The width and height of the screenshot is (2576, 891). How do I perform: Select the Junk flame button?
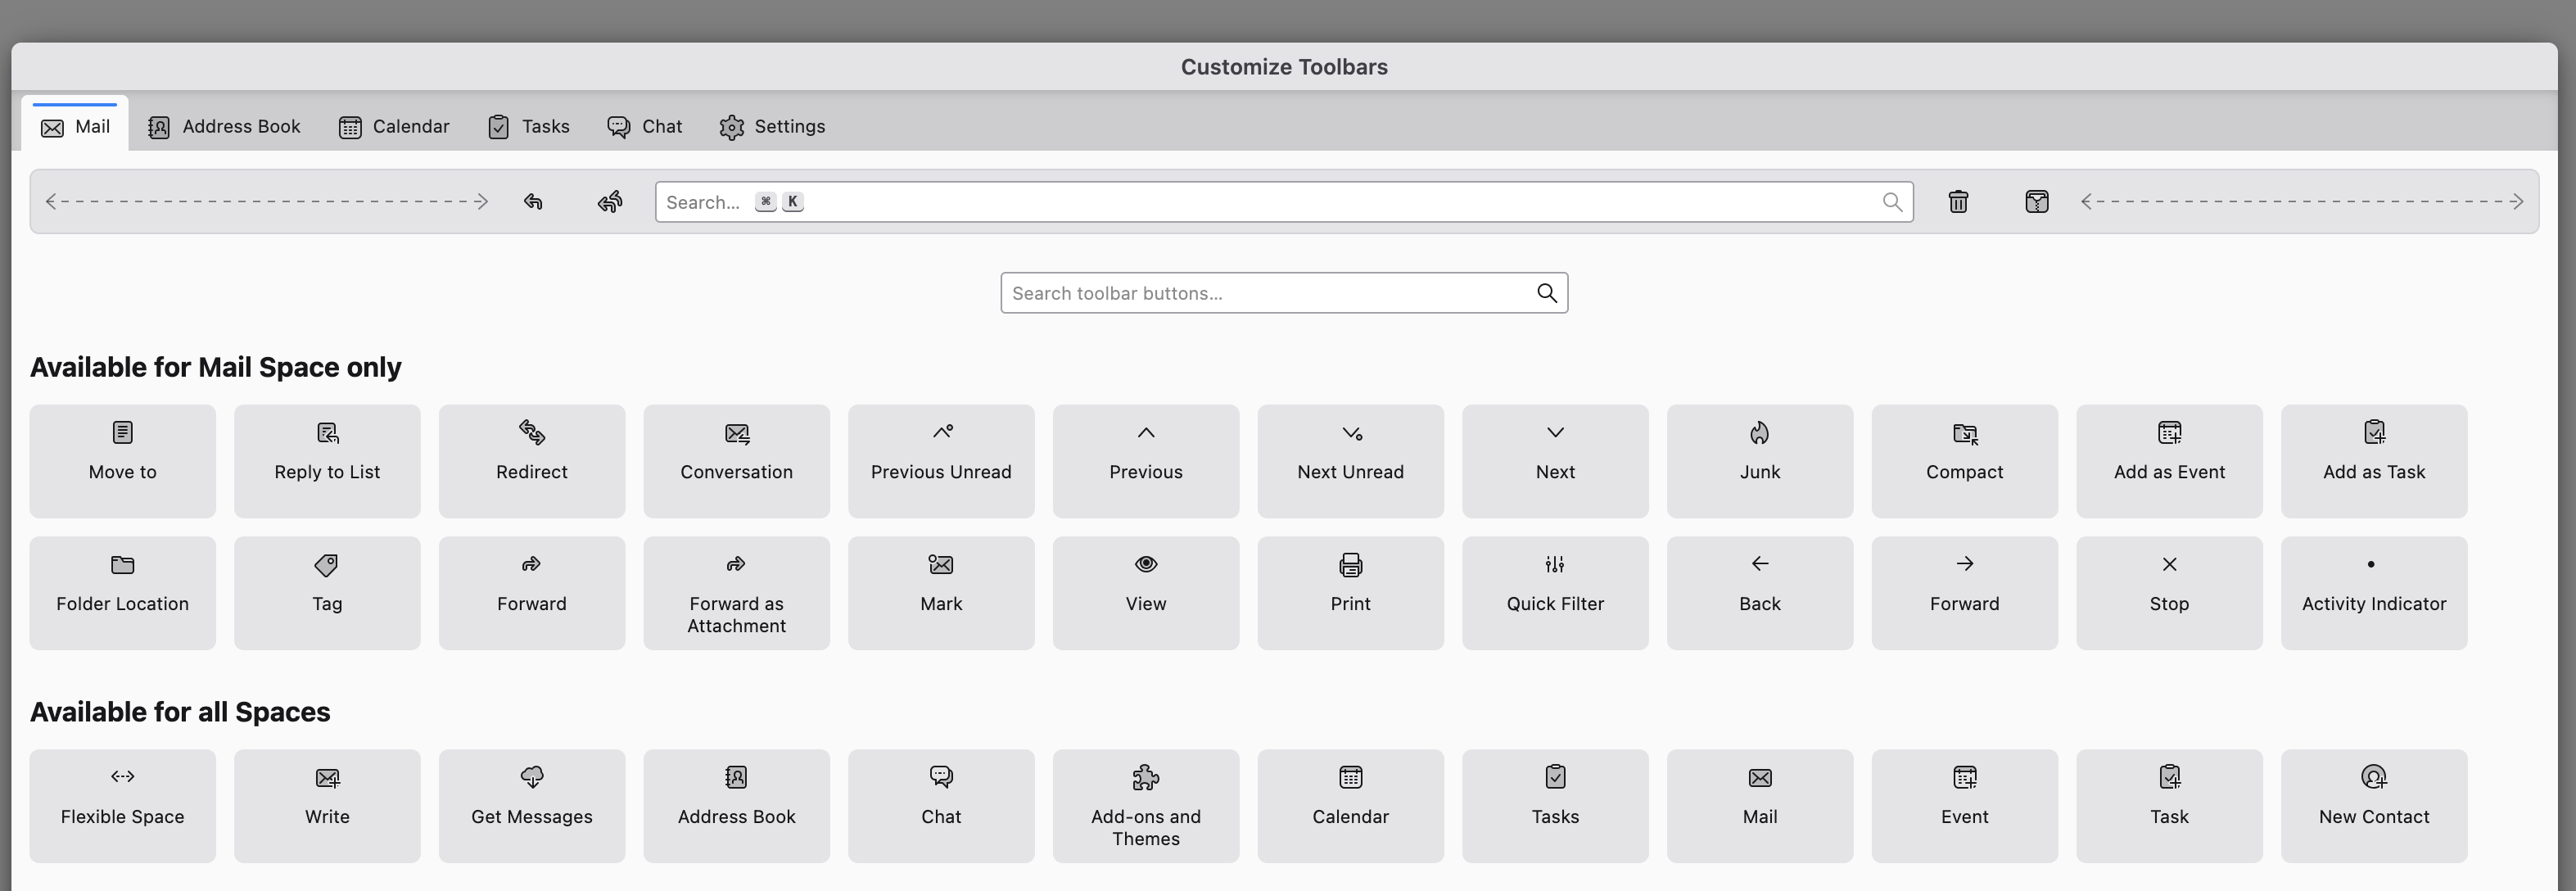click(x=1759, y=460)
